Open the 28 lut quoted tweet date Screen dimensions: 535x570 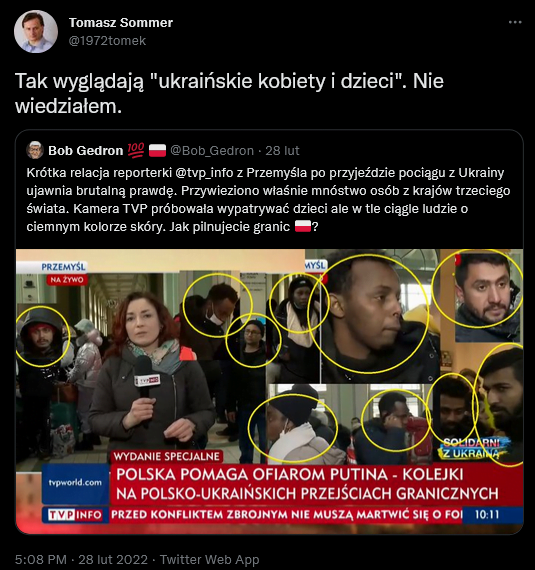(x=282, y=150)
